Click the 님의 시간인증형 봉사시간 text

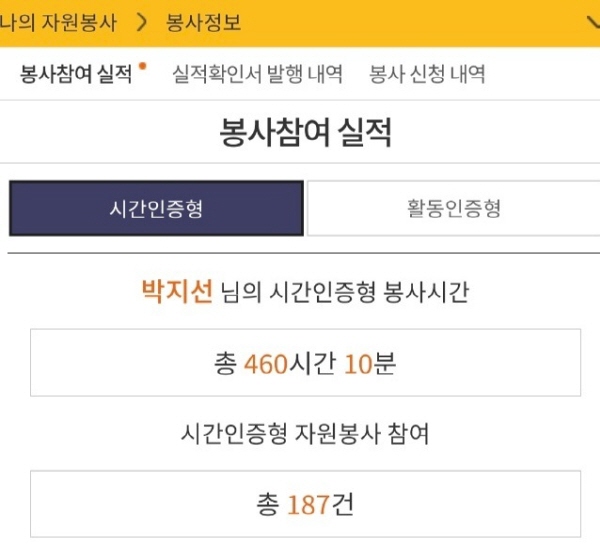coord(346,293)
